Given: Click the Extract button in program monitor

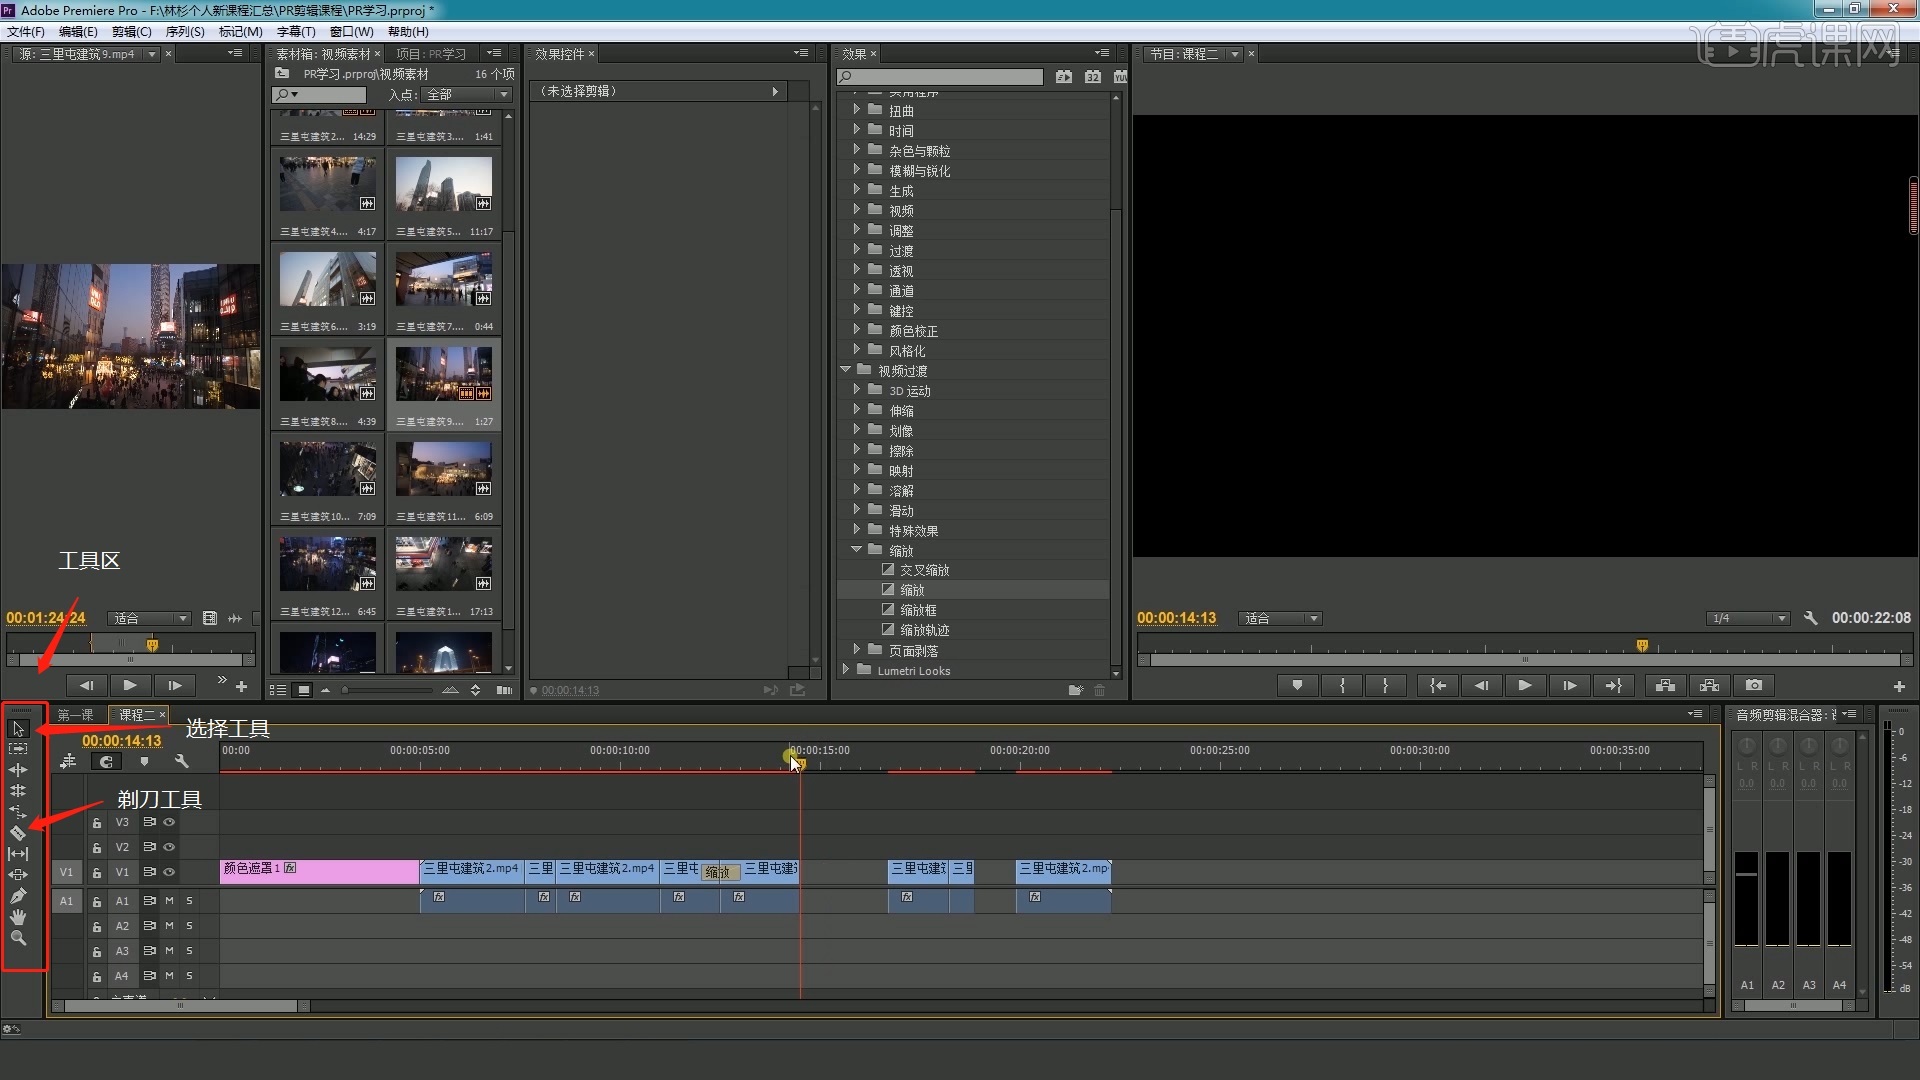Looking at the screenshot, I should 1709,685.
